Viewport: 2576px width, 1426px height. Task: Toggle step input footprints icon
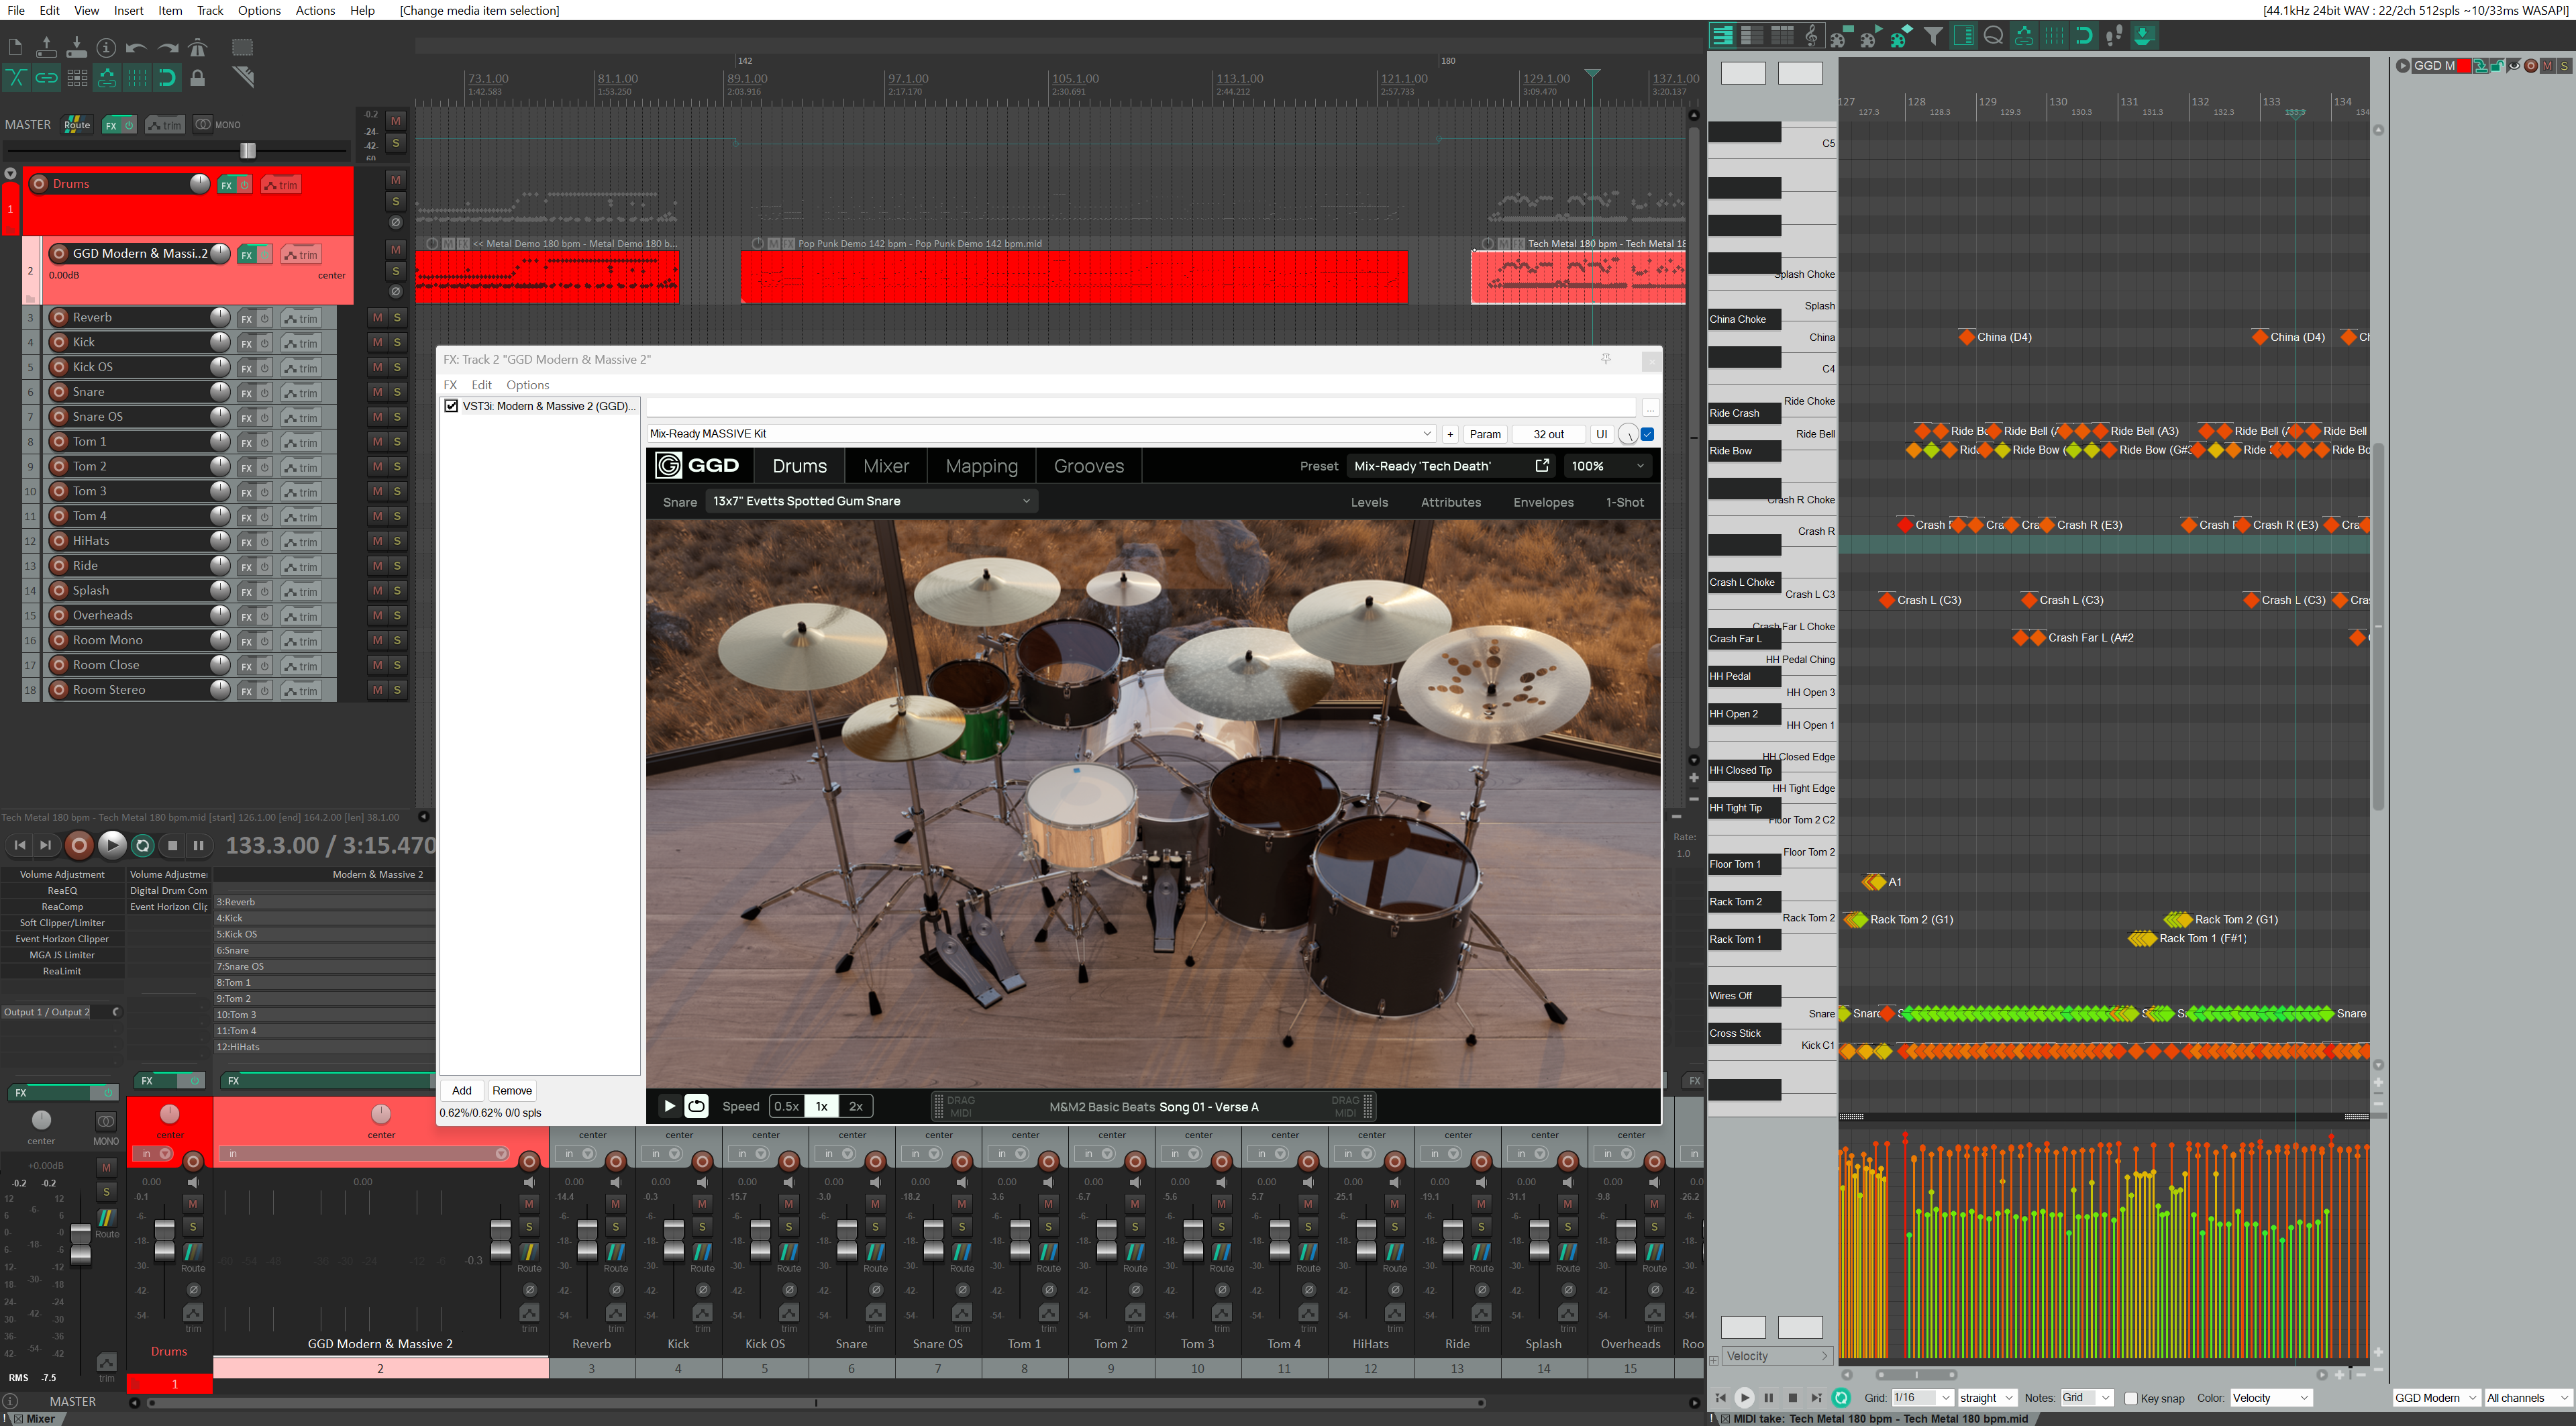click(2114, 36)
